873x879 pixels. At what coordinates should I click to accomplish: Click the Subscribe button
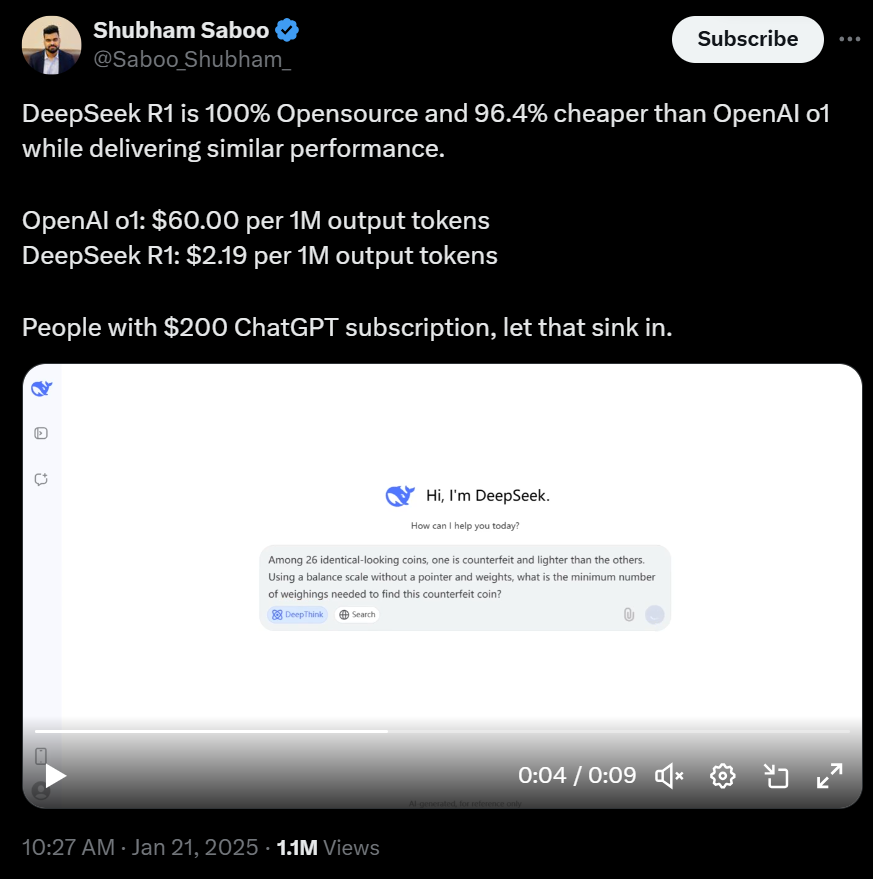pos(747,39)
